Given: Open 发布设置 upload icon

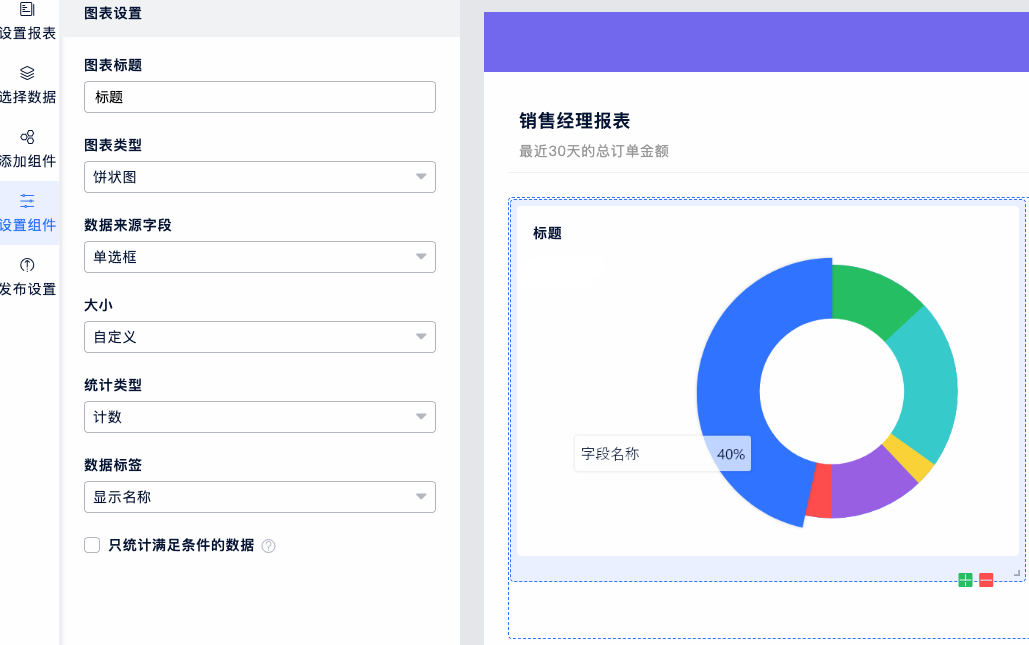Looking at the screenshot, I should pos(27,265).
